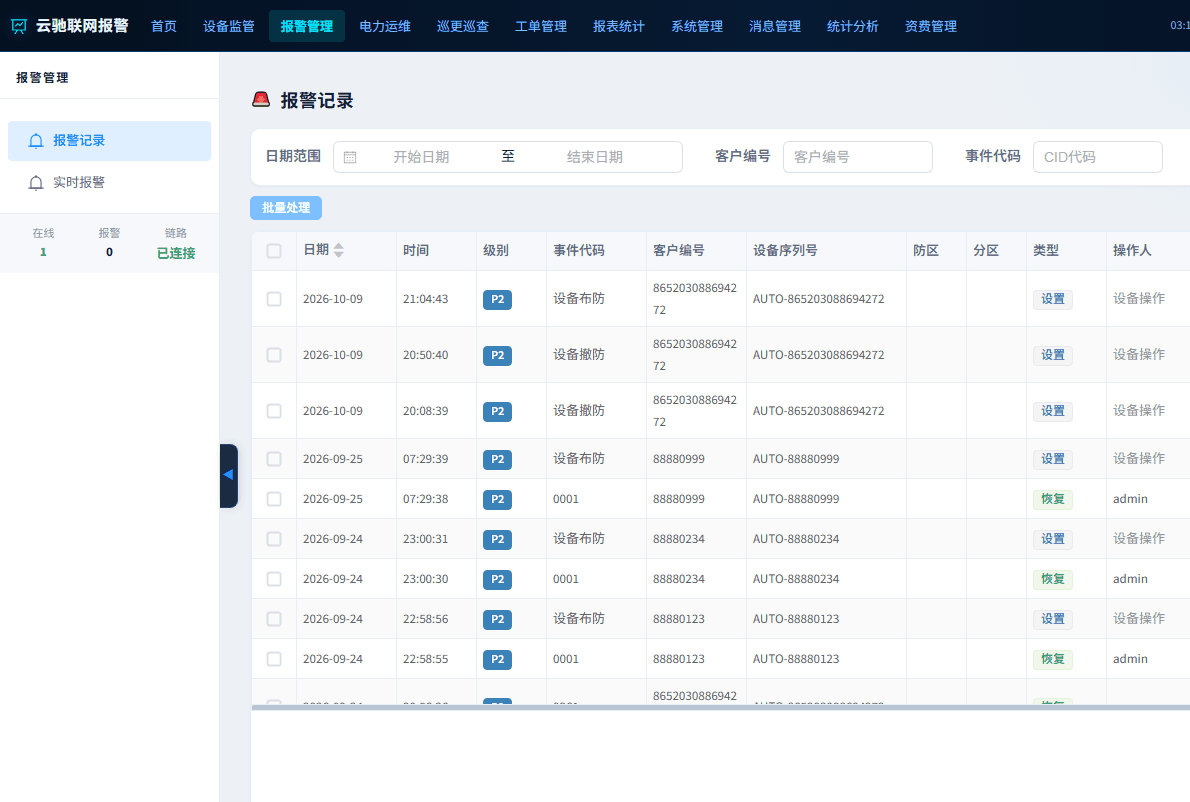Viewport: 1190px width, 802px height.
Task: Open the 报表统计 menu
Action: click(619, 27)
